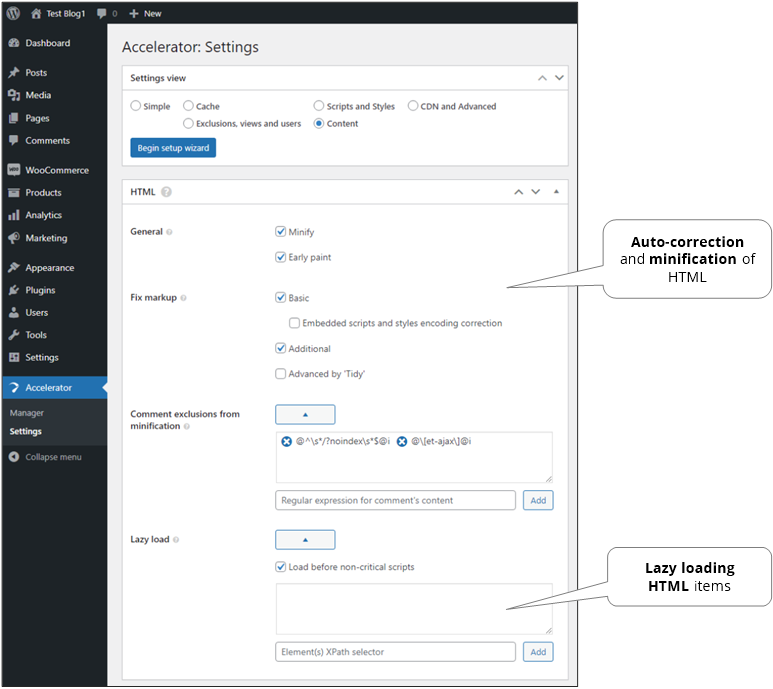
Task: Uncheck the Minify checkbox
Action: tap(281, 232)
